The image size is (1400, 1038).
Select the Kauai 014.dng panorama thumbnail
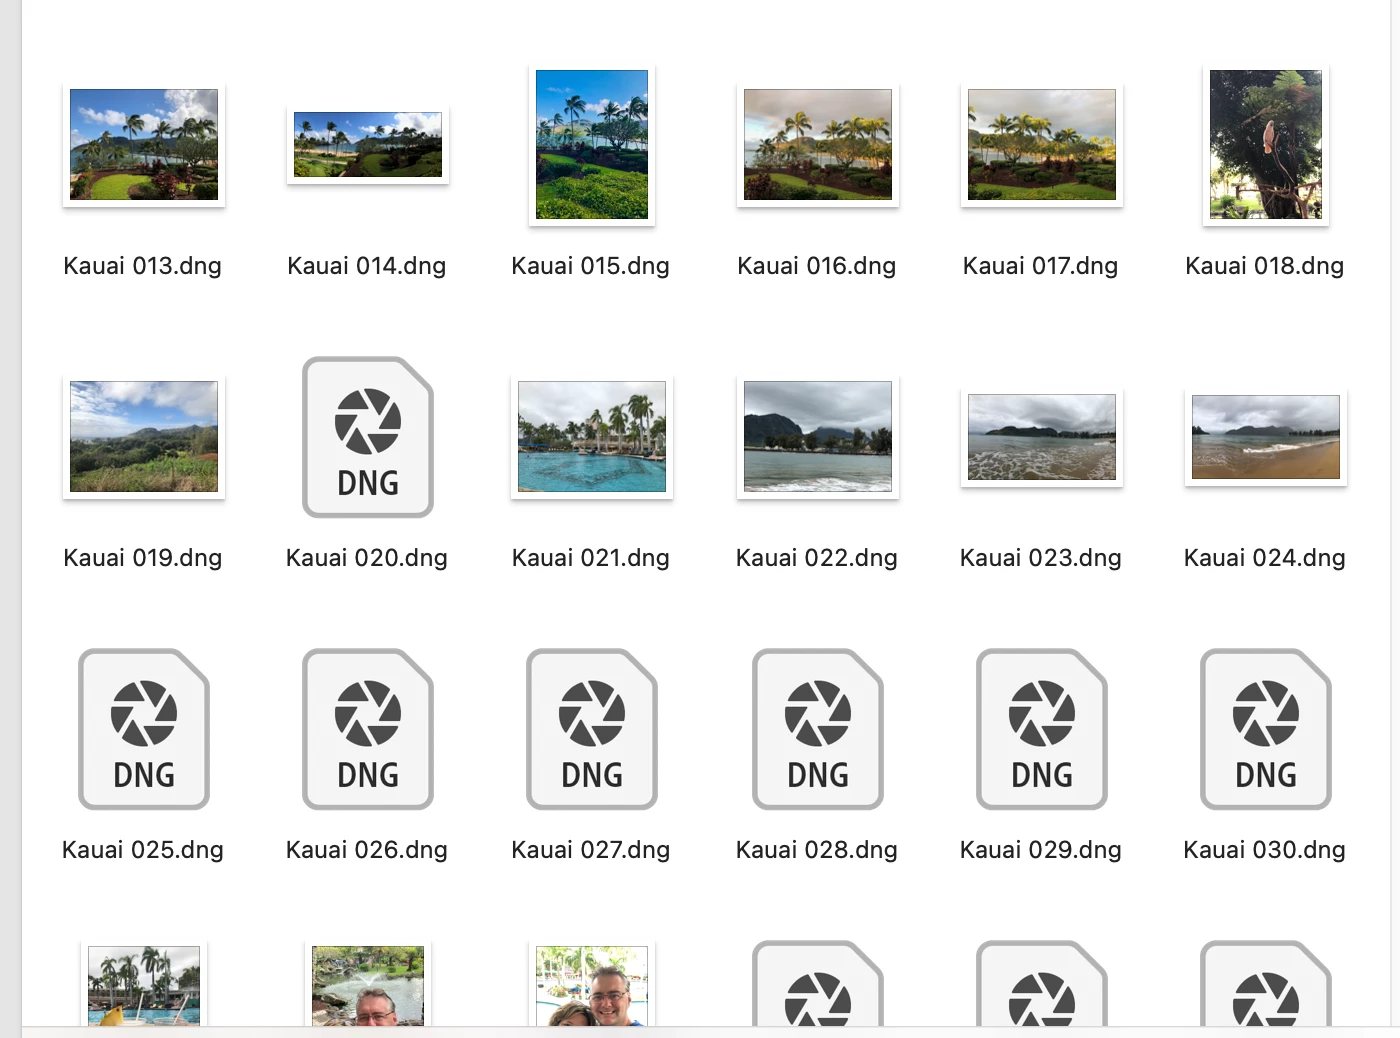pyautogui.click(x=368, y=145)
